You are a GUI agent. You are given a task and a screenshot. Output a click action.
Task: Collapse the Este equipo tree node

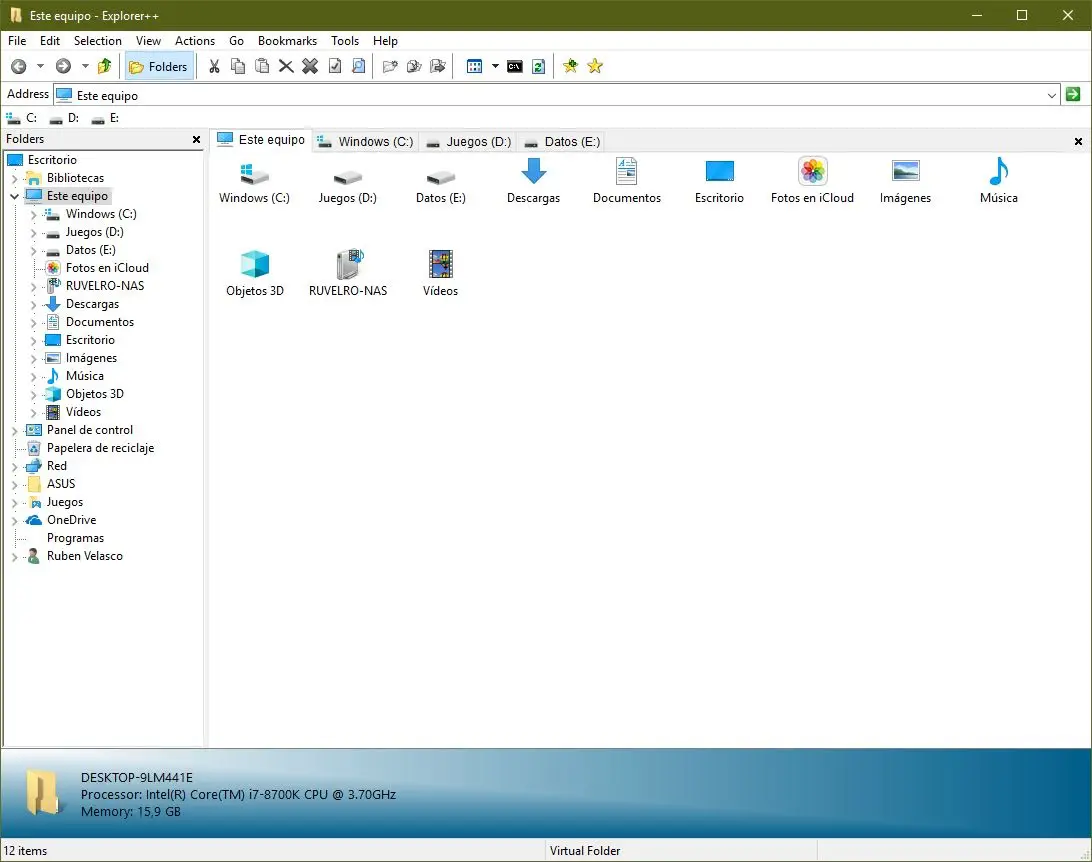click(x=15, y=196)
